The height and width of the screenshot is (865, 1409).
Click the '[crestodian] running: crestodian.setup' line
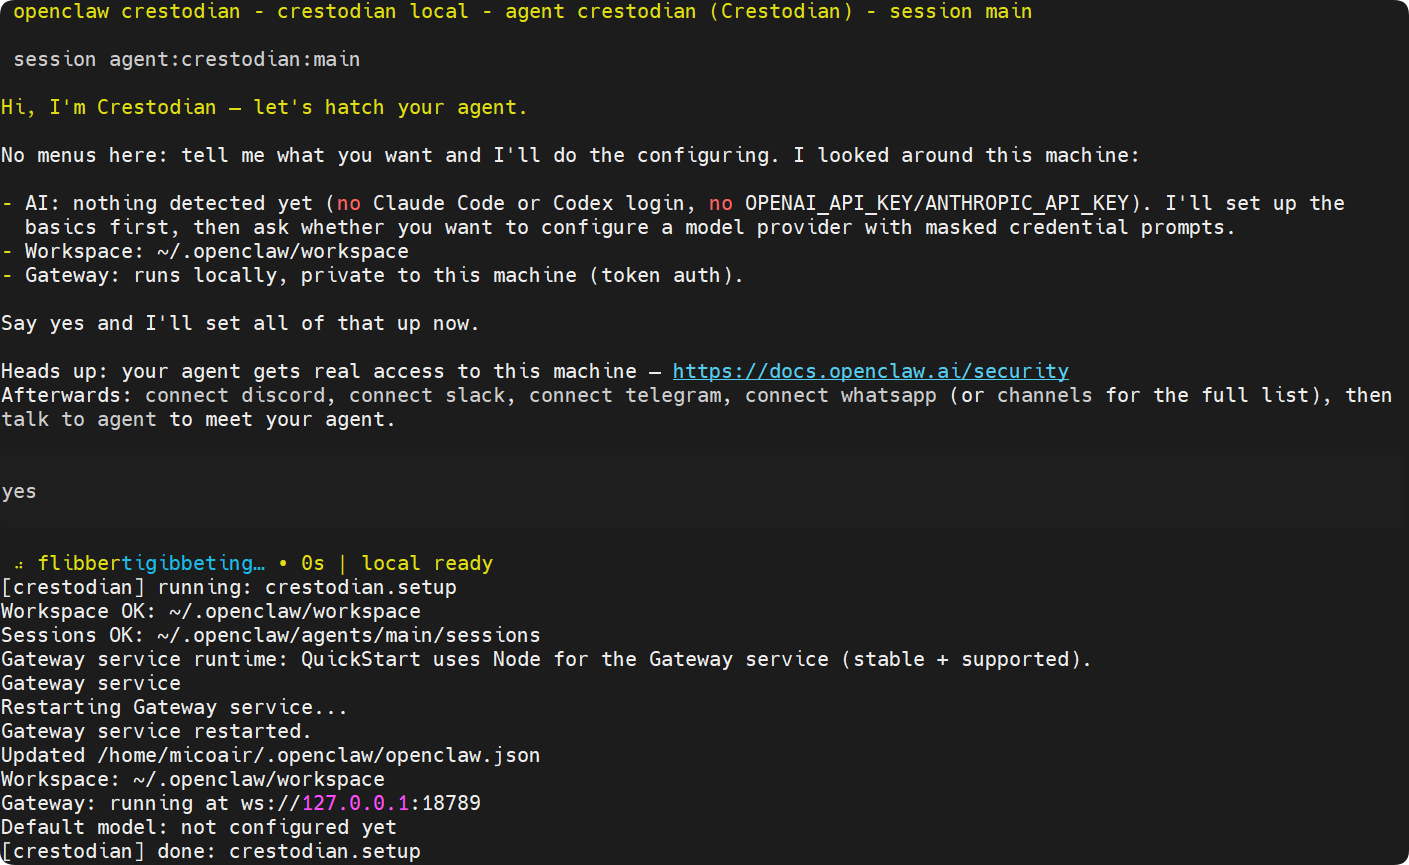point(229,587)
